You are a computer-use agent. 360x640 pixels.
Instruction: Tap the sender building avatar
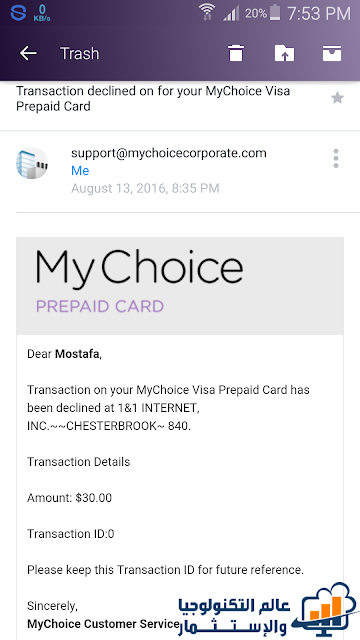pos(32,163)
